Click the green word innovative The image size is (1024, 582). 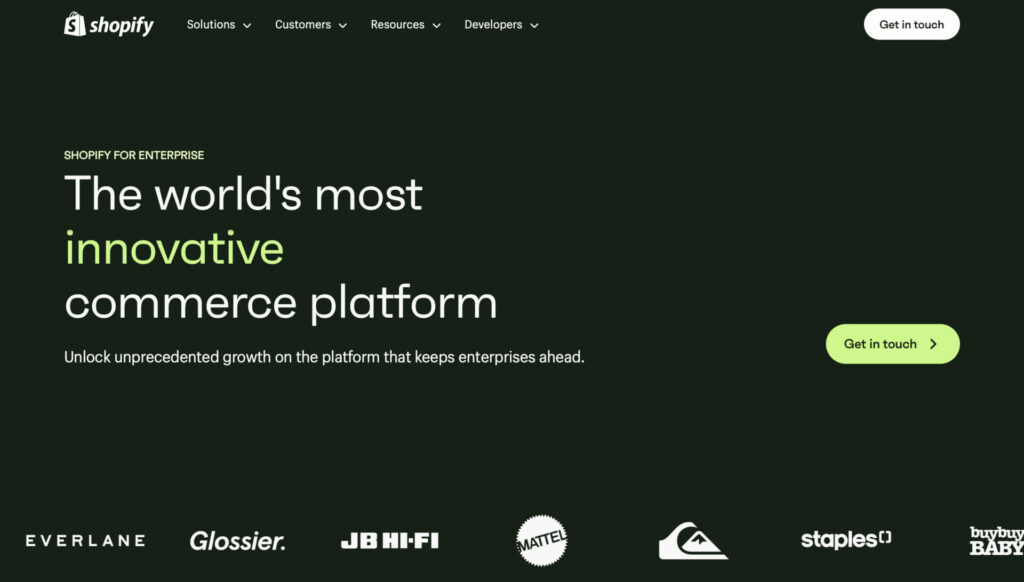(174, 248)
